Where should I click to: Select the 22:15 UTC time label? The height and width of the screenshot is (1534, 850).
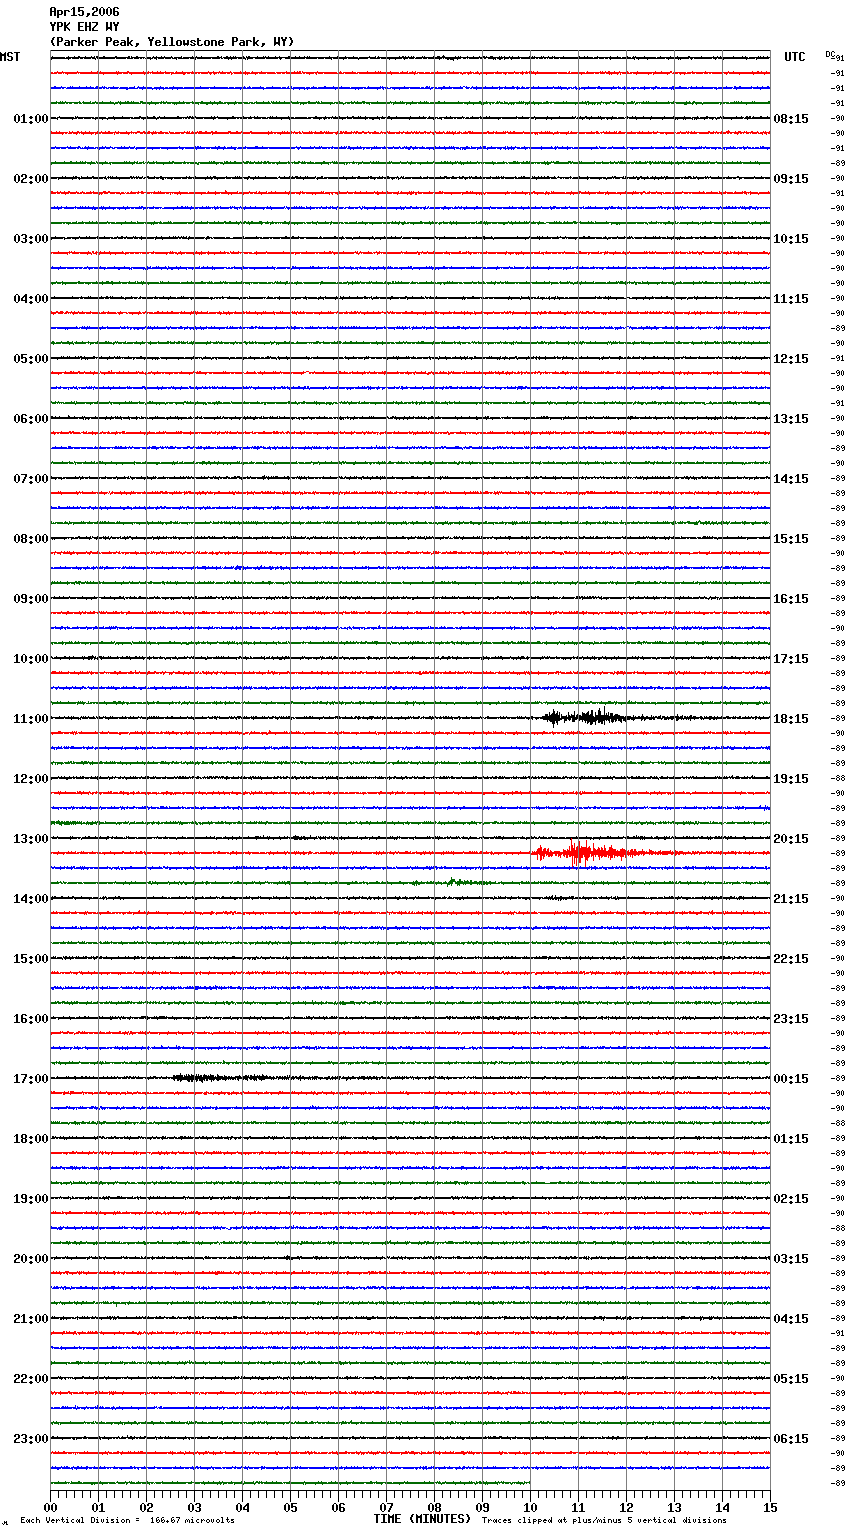pos(791,959)
